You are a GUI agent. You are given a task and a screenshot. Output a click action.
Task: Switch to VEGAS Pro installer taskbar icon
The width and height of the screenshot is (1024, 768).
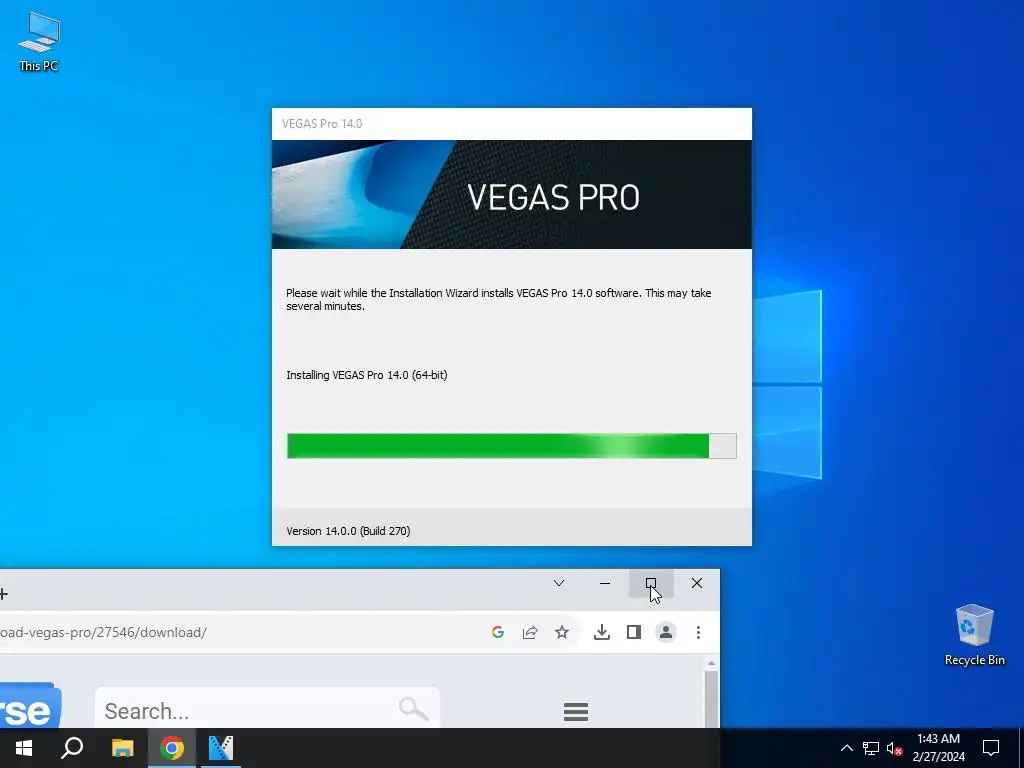(221, 748)
